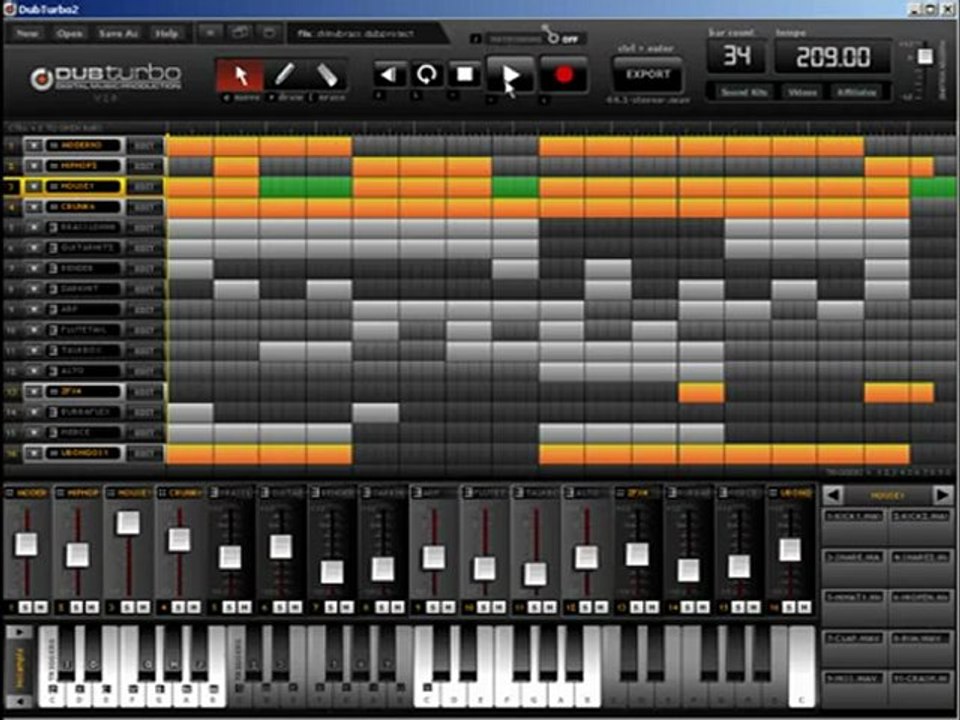960x720 pixels.
Task: Toggle the loop playback button
Action: coord(427,75)
